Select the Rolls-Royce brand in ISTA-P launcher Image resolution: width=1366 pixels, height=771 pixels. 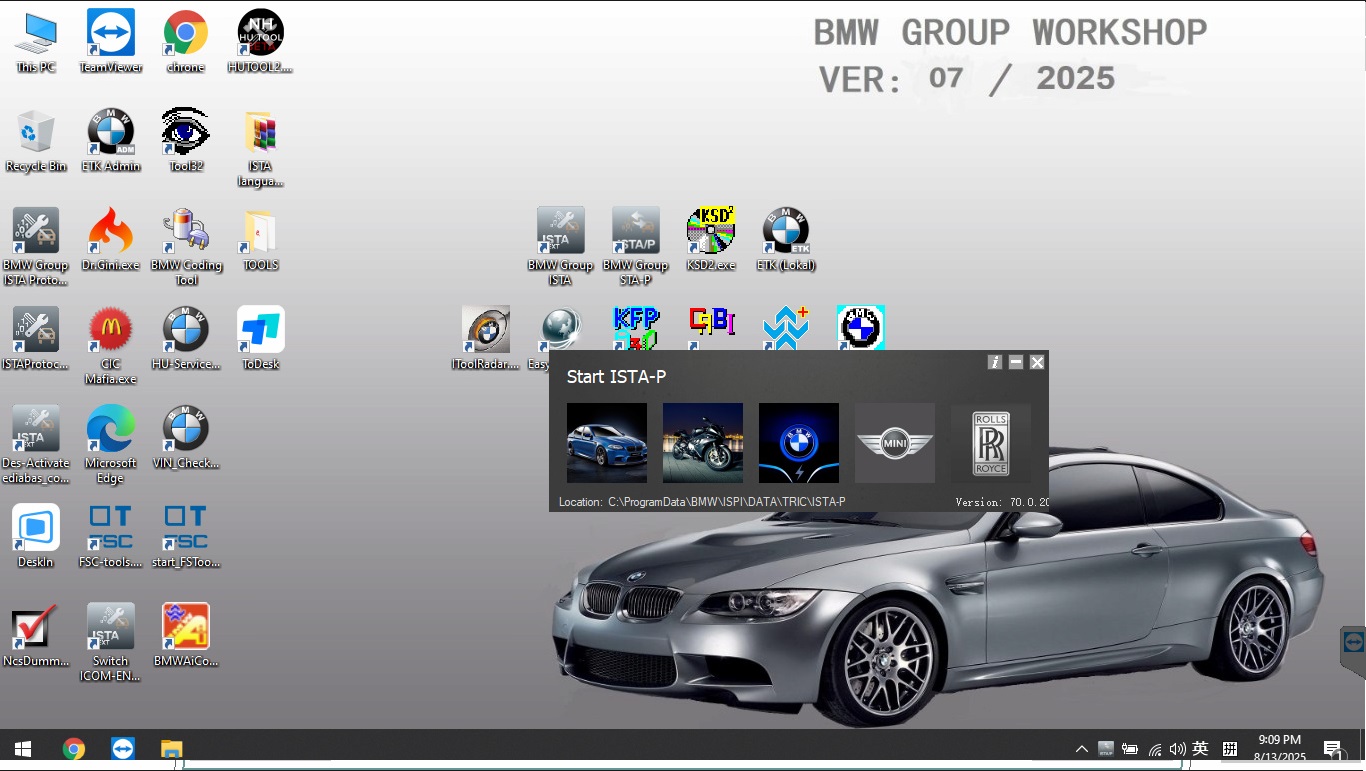click(990, 442)
